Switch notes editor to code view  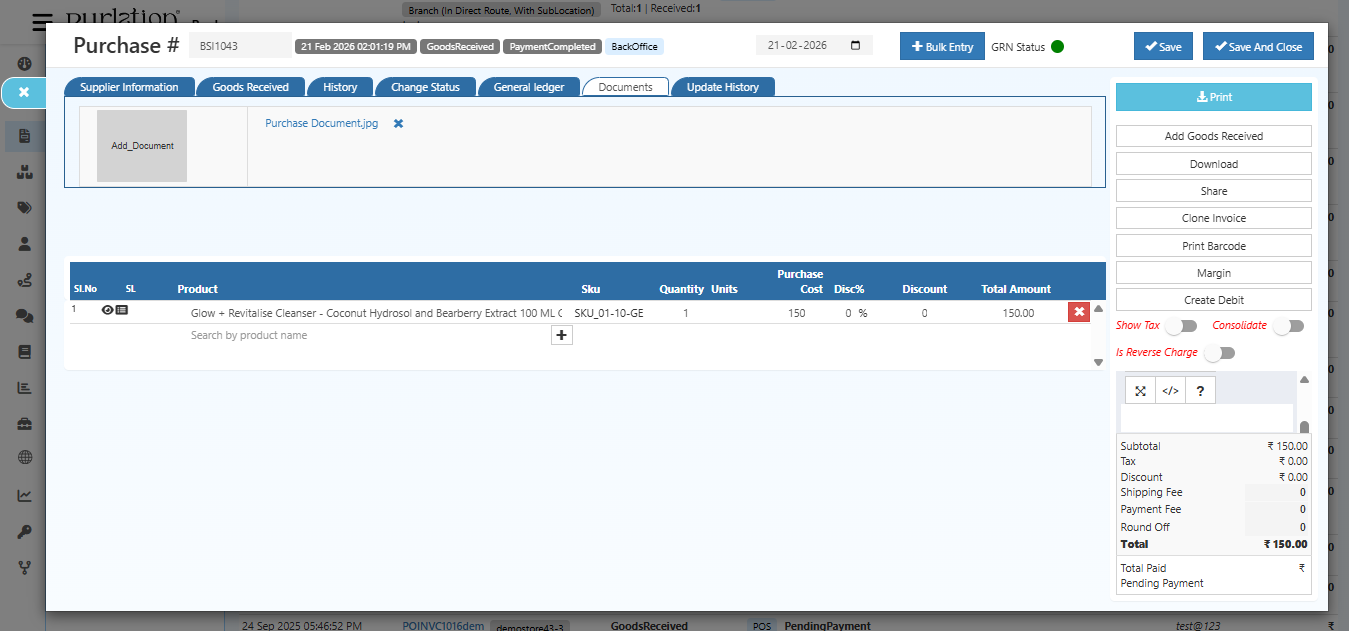(x=1169, y=390)
